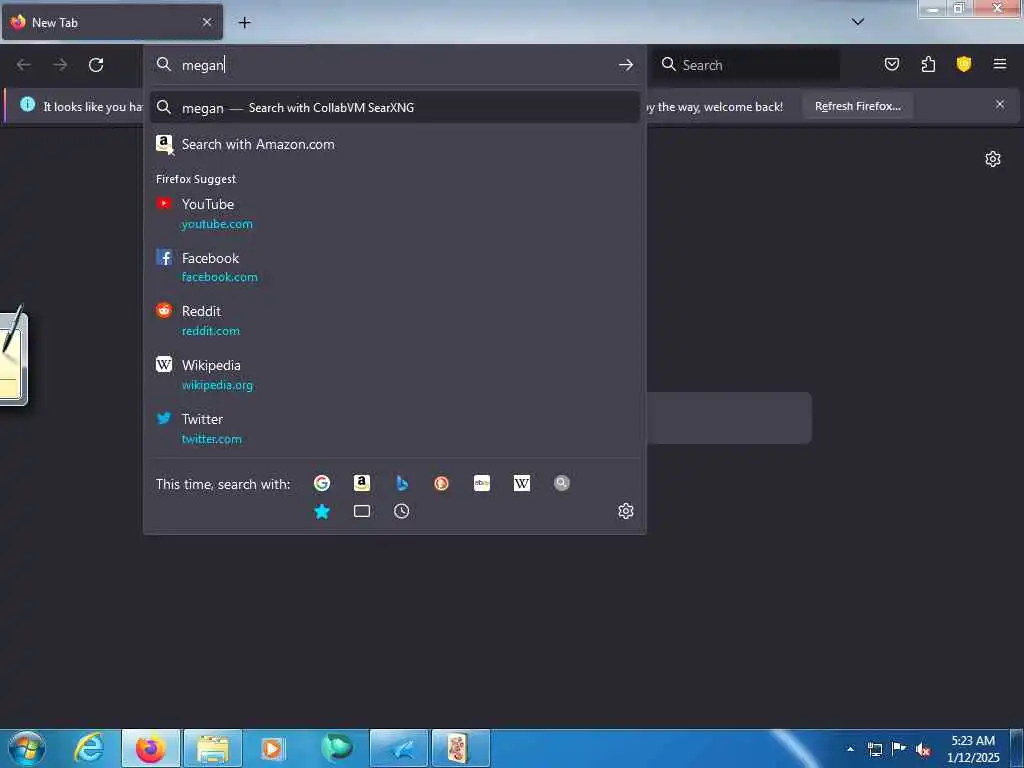
Task: Close the New Tab tab
Action: coord(207,22)
